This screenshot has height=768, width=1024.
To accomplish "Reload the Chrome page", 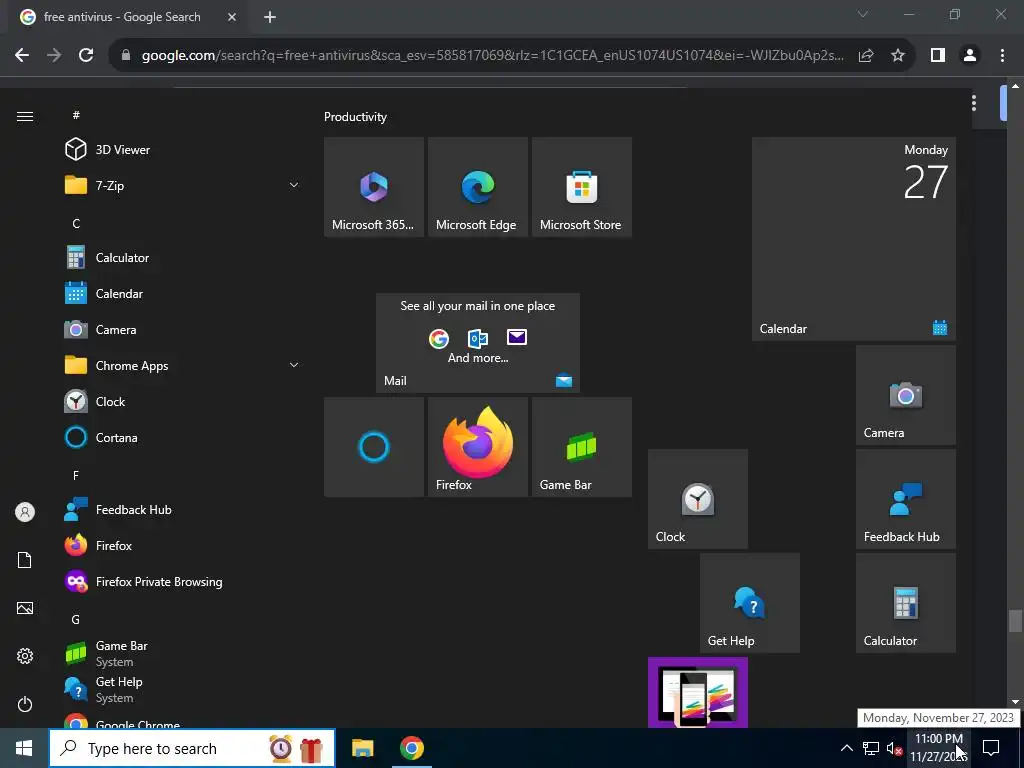I will pos(86,56).
